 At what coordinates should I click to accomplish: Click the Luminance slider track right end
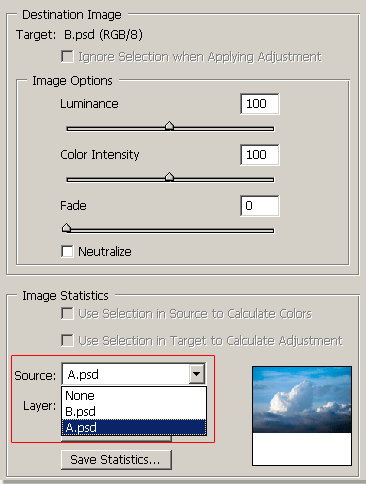[270, 129]
